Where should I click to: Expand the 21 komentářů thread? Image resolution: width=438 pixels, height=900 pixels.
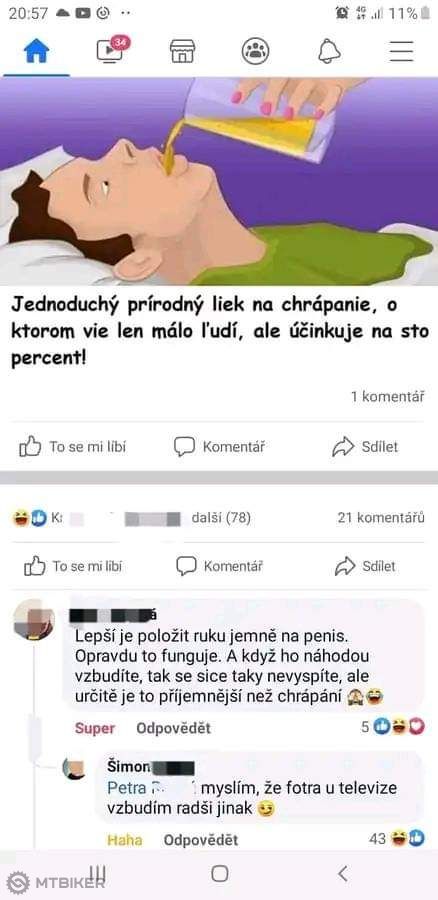click(381, 518)
